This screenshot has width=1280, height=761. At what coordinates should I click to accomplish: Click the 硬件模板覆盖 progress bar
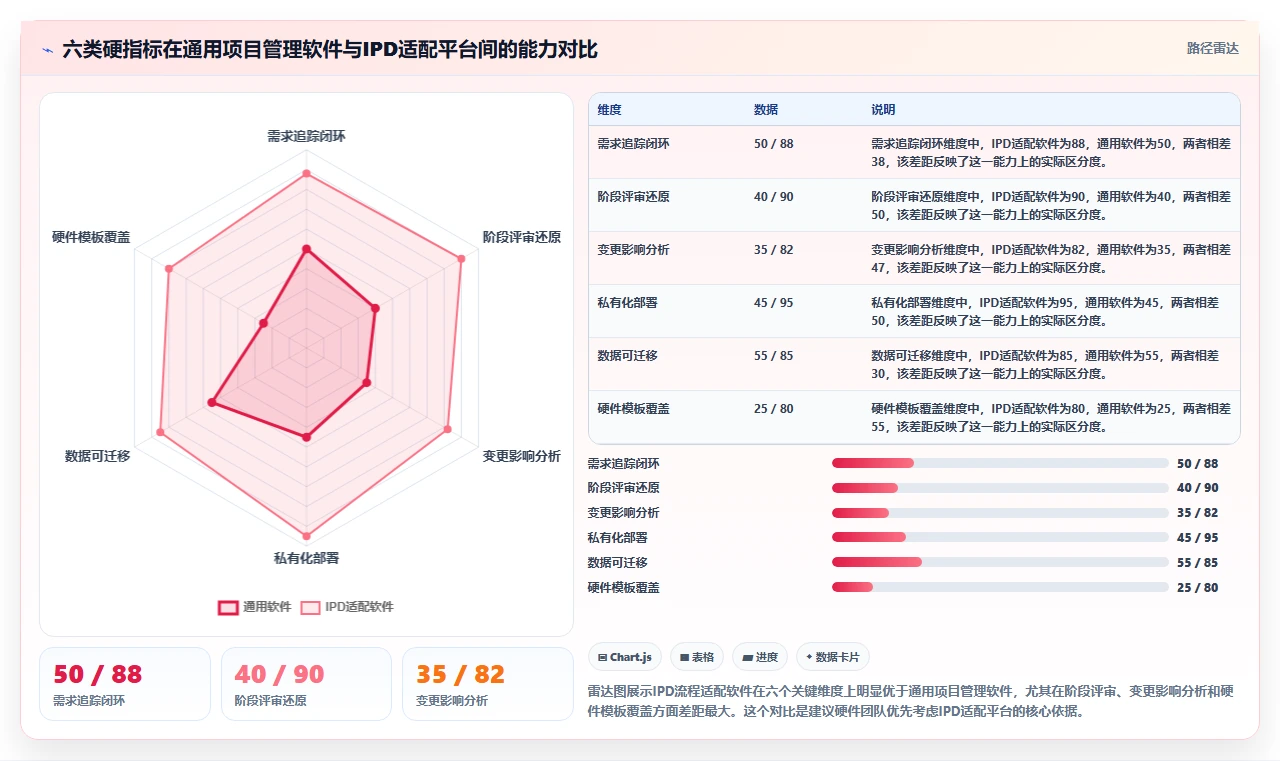click(1000, 587)
